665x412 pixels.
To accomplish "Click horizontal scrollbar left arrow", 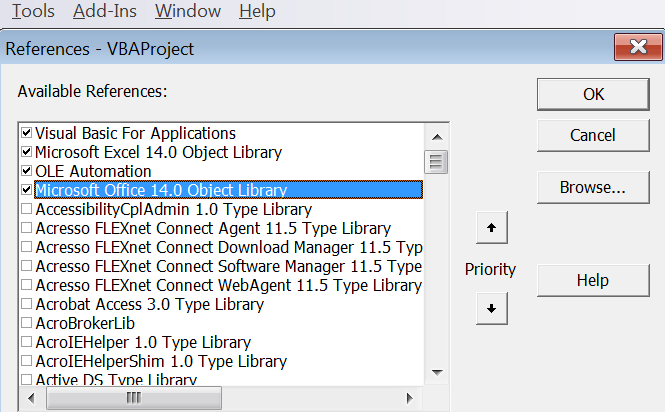I will click(x=31, y=398).
